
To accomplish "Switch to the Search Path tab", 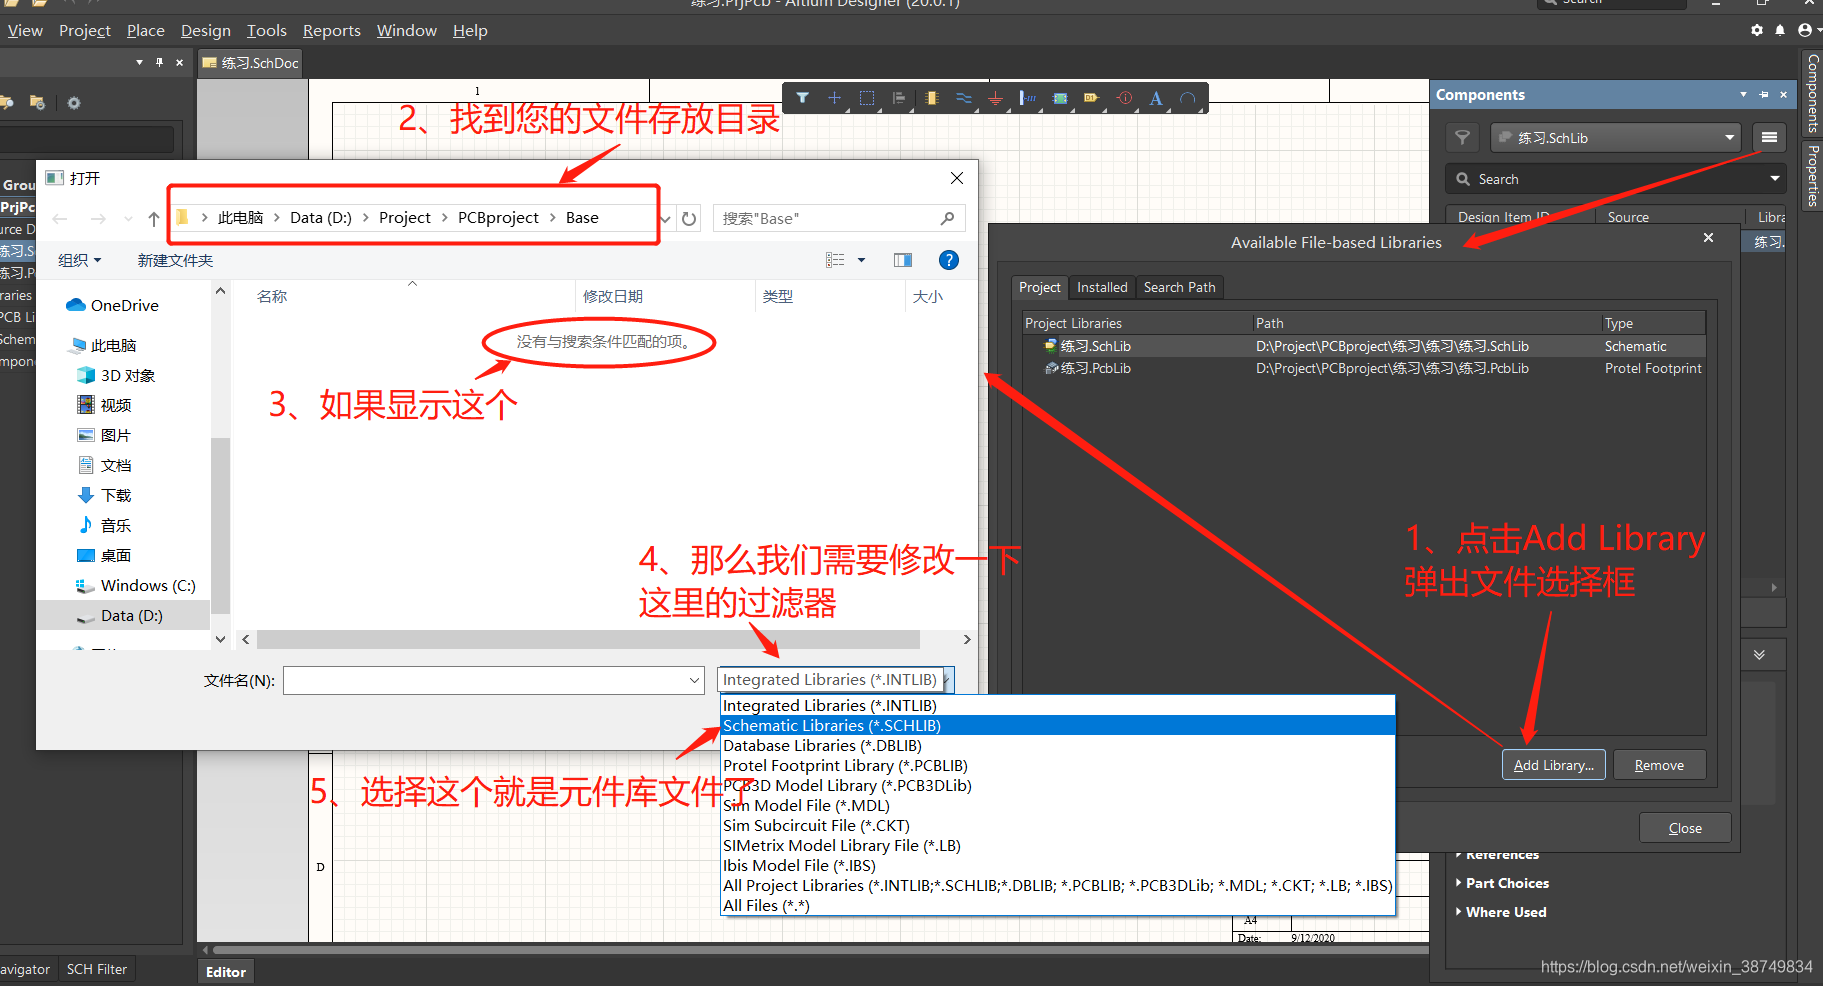I will (1180, 287).
